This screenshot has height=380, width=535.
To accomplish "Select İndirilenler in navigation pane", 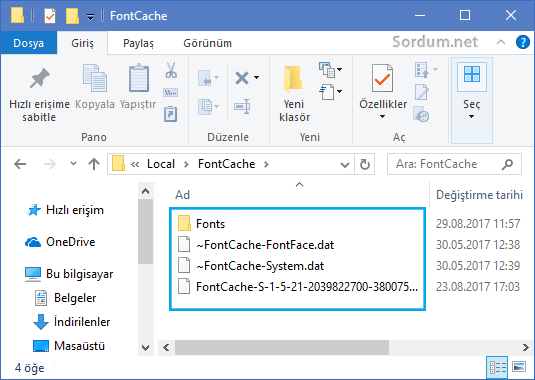I will [x=82, y=322].
